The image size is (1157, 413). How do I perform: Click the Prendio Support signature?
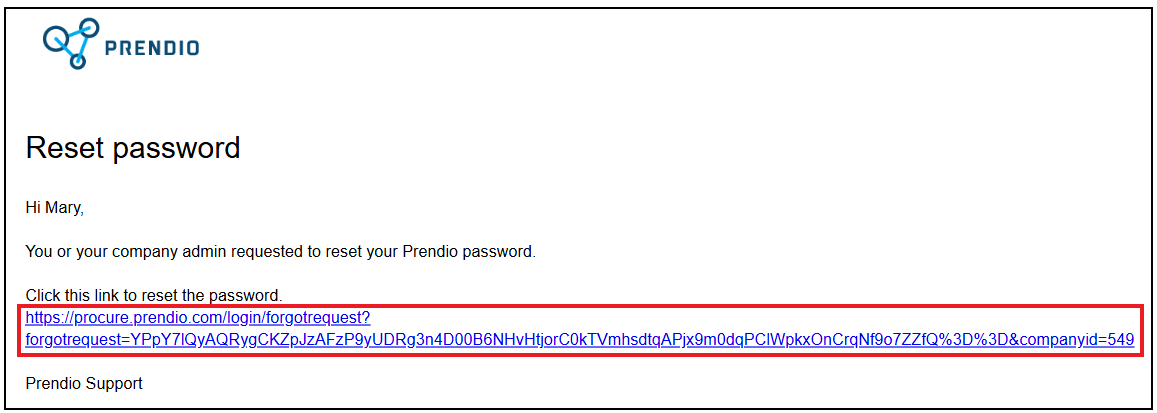point(83,384)
